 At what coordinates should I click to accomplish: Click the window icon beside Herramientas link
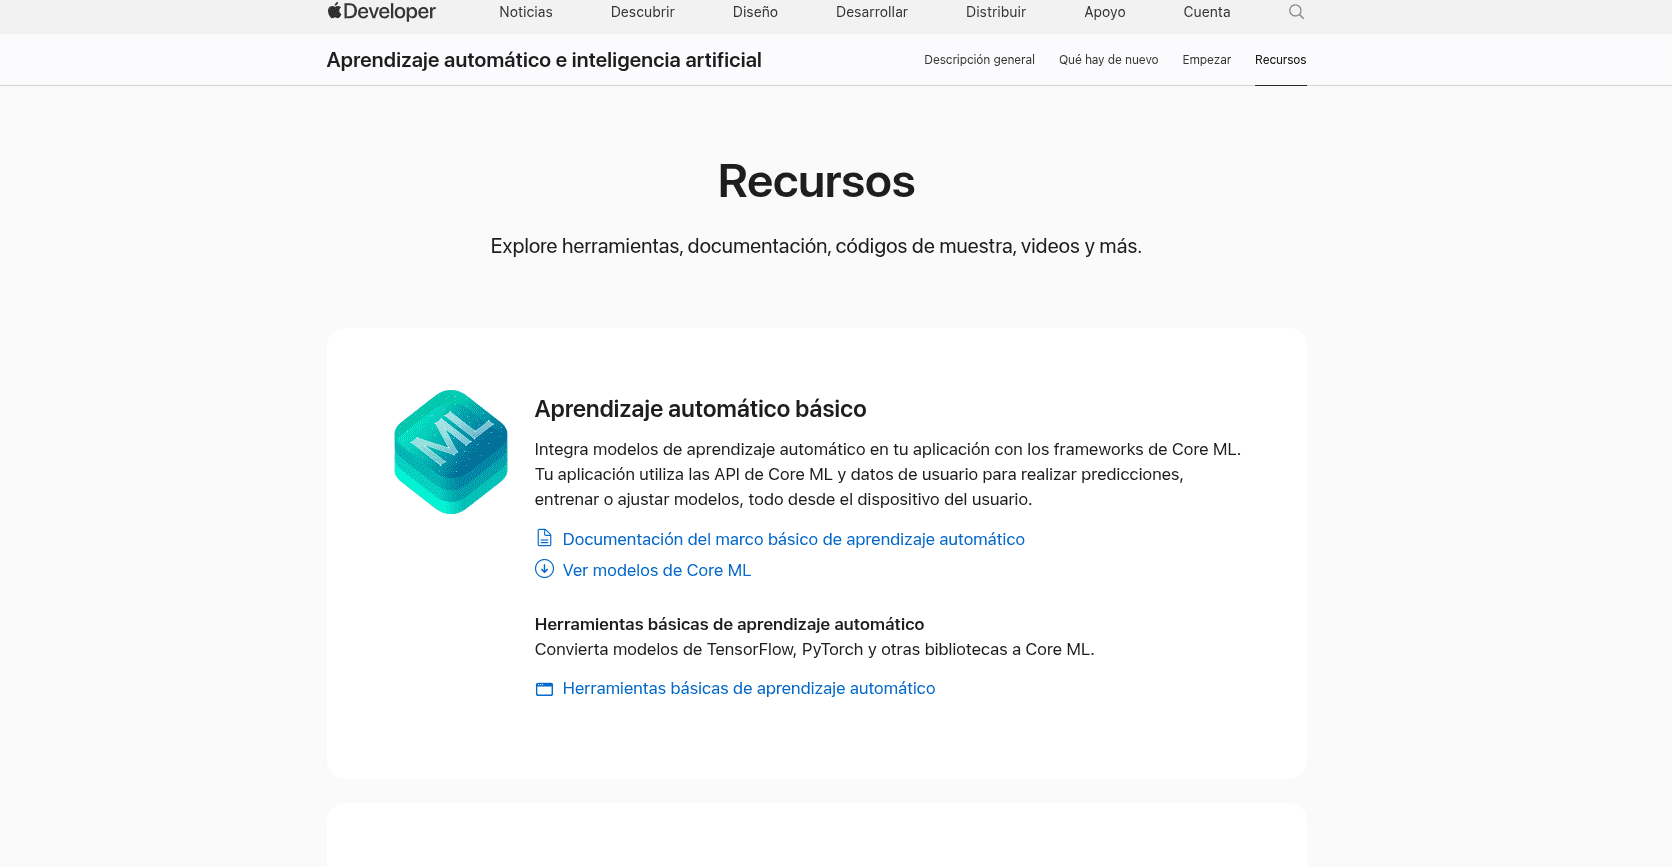click(544, 689)
